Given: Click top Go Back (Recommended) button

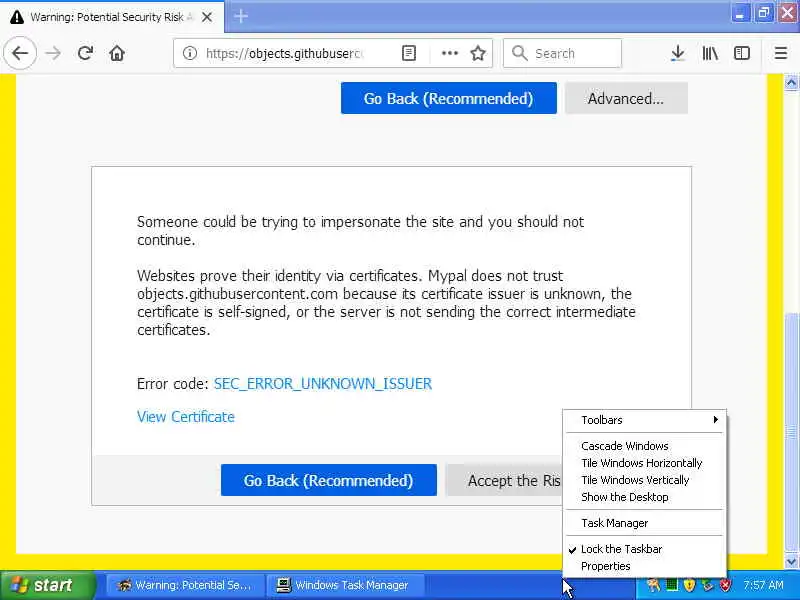Looking at the screenshot, I should click(x=448, y=98).
